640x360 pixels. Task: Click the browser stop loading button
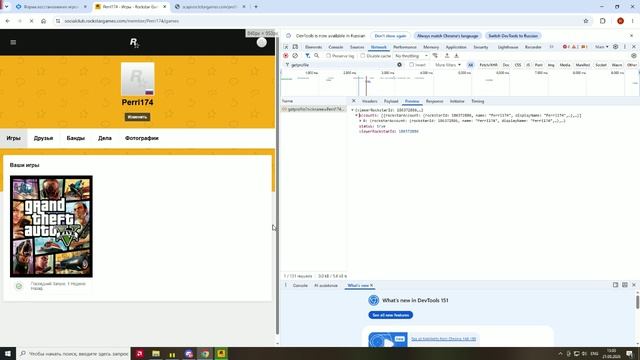pyautogui.click(x=31, y=21)
